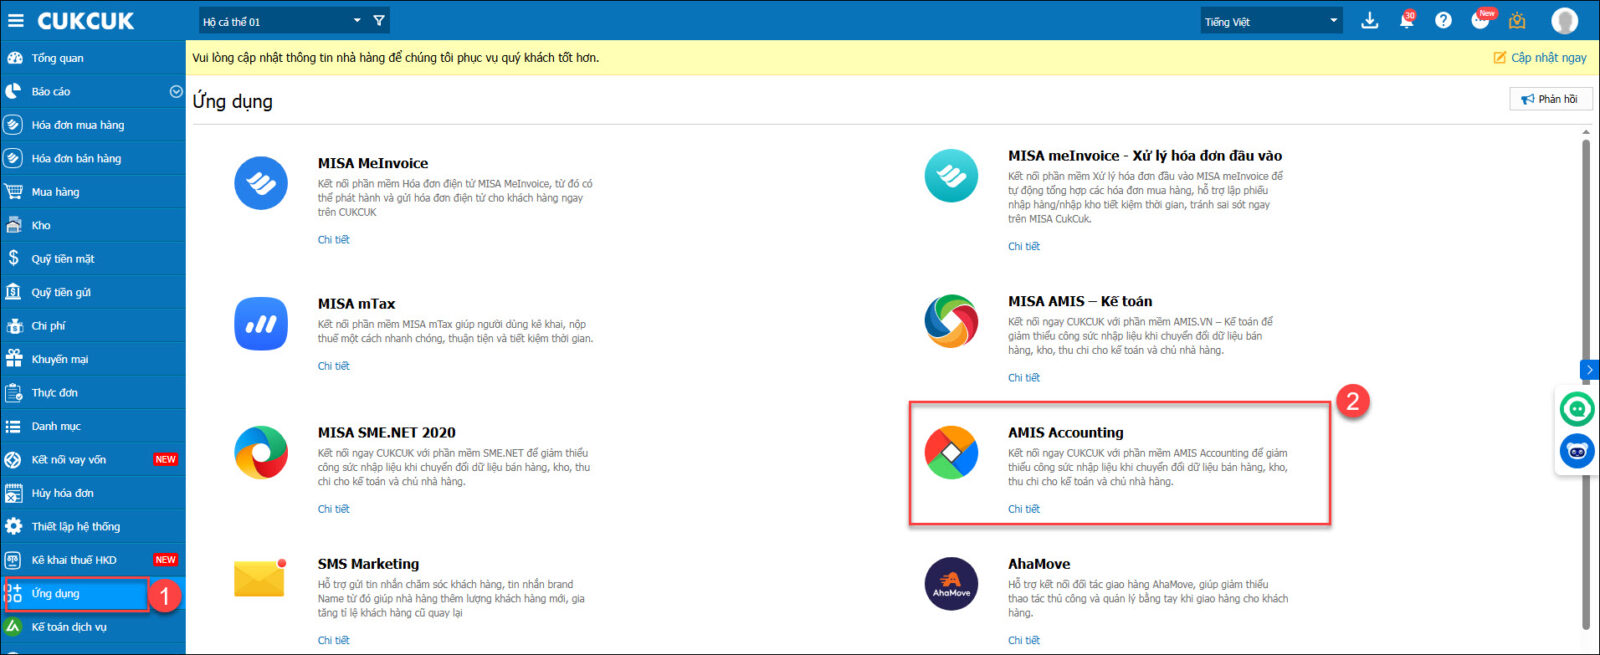Click the filter funnel icon
This screenshot has width=1600, height=655.
379,21
